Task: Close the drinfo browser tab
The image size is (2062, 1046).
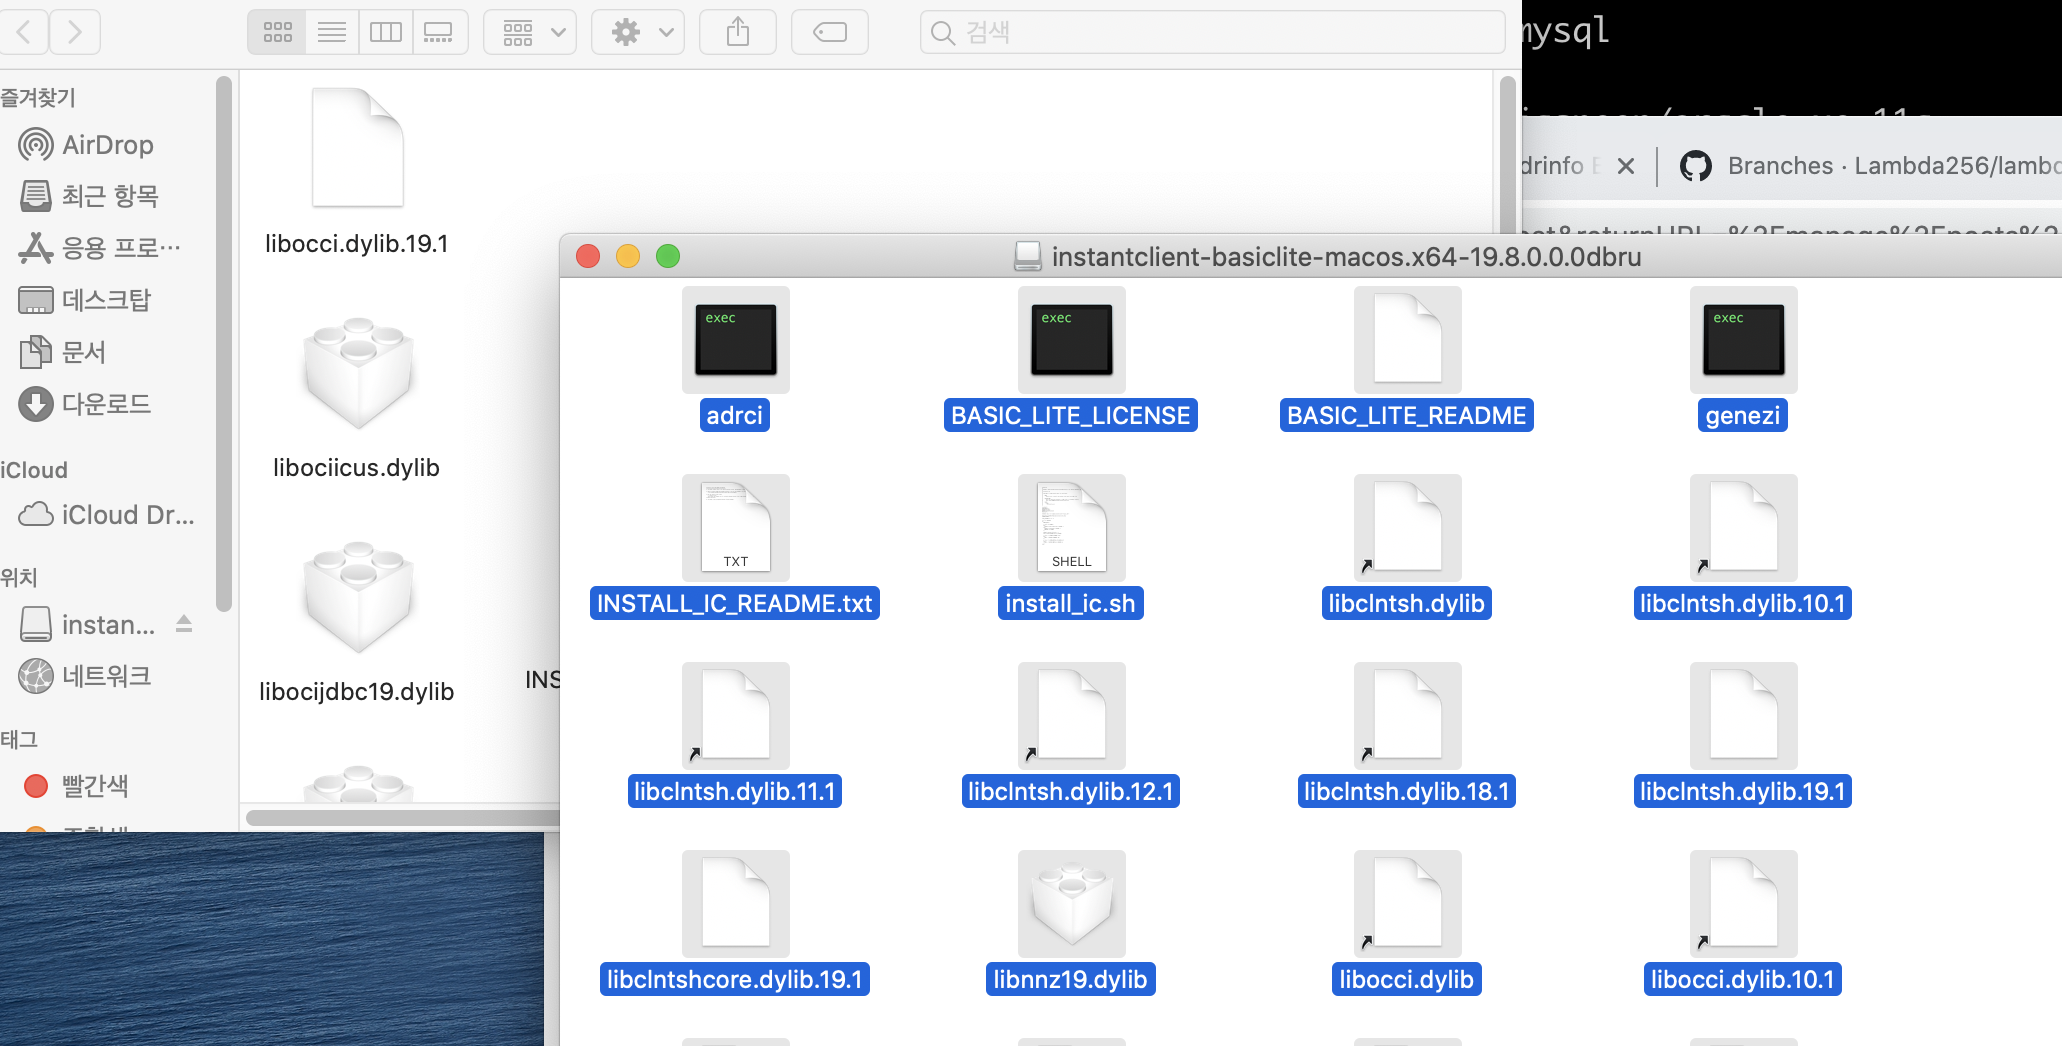Action: [1626, 166]
